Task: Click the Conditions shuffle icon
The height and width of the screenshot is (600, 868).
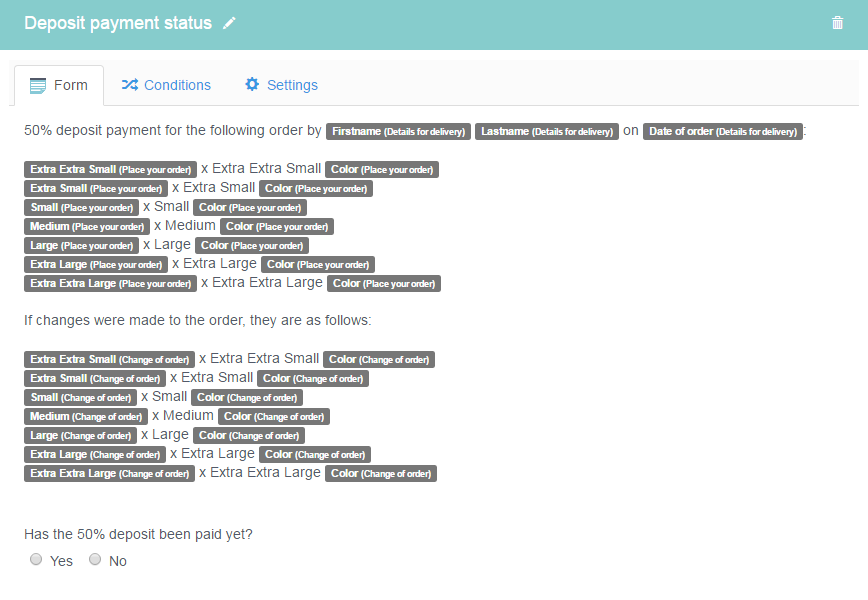Action: (130, 85)
